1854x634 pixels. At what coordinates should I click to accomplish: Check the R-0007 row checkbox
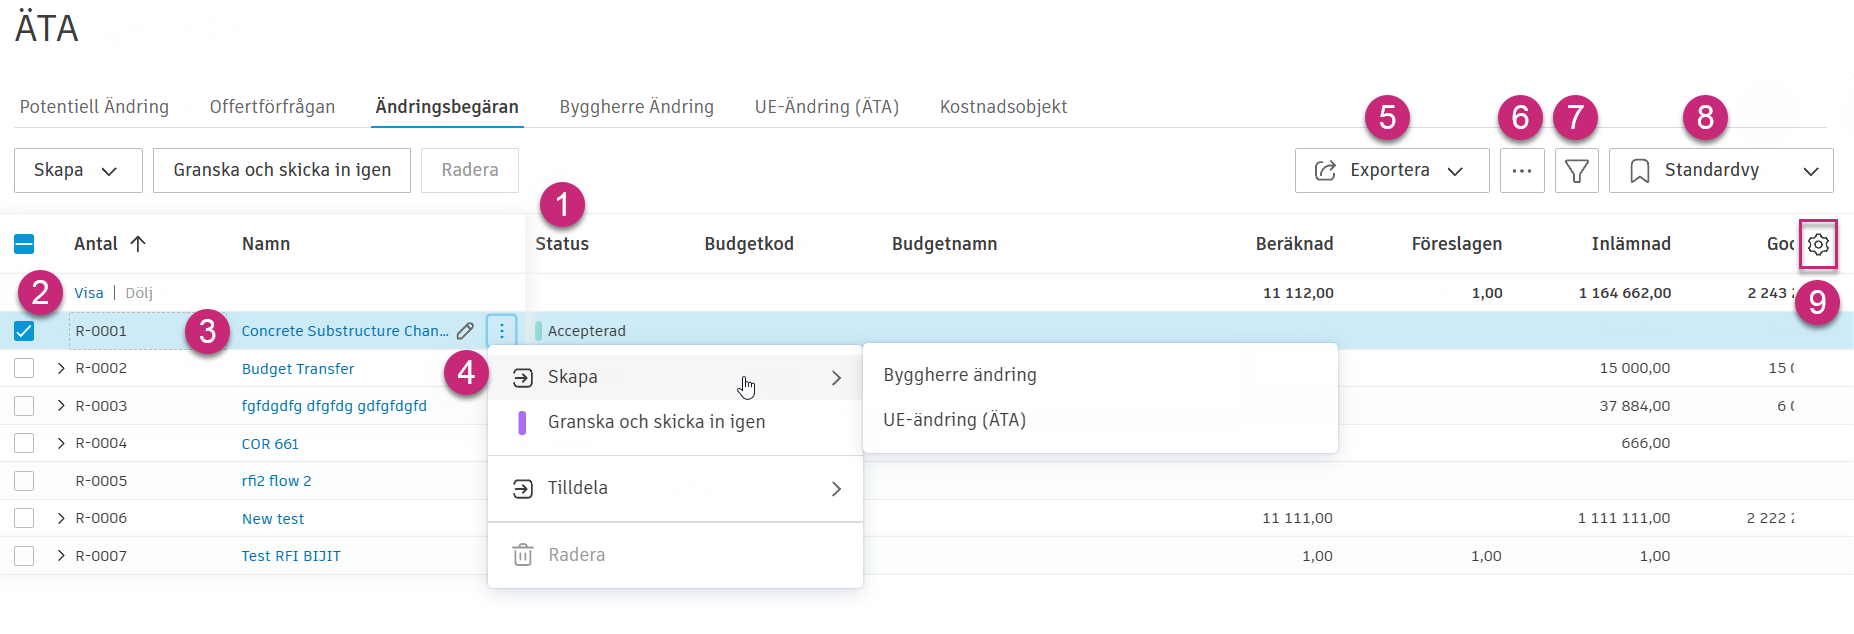24,556
